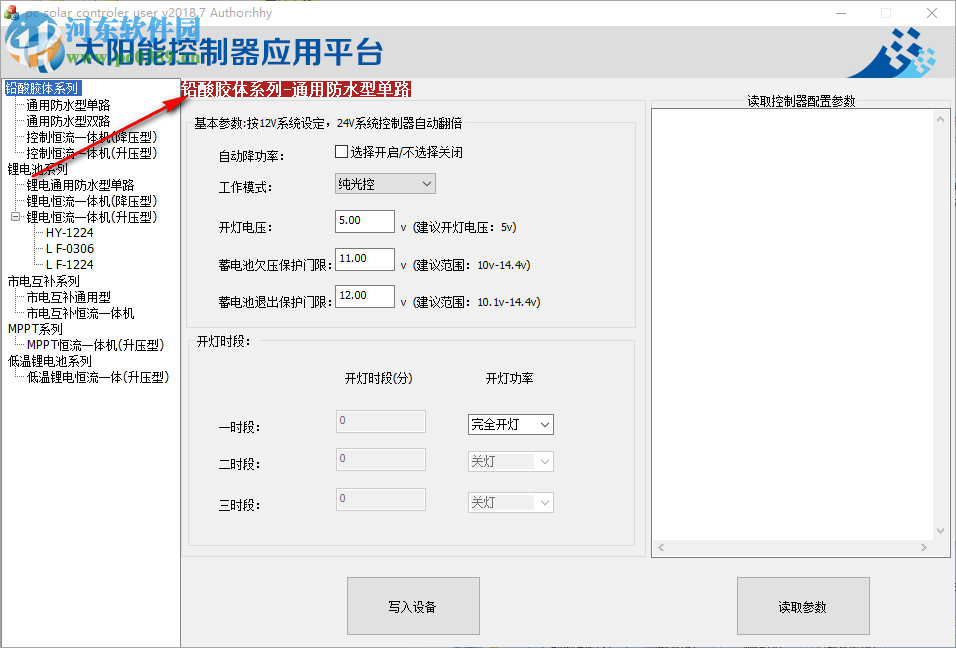The image size is (956, 648).
Task: Open MPPT恒流一体机(升压型) item
Action: tap(95, 345)
